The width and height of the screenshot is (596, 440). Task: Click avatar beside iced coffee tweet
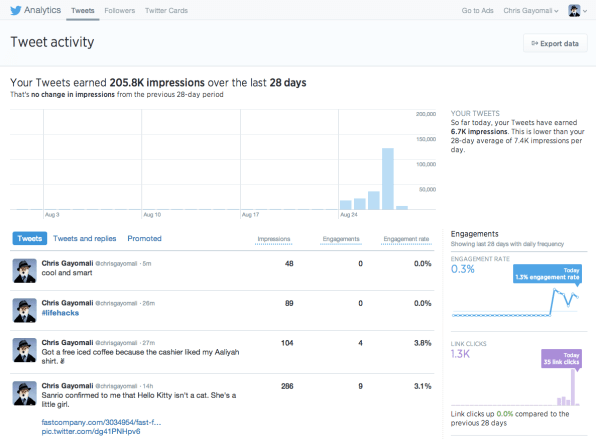tap(25, 350)
